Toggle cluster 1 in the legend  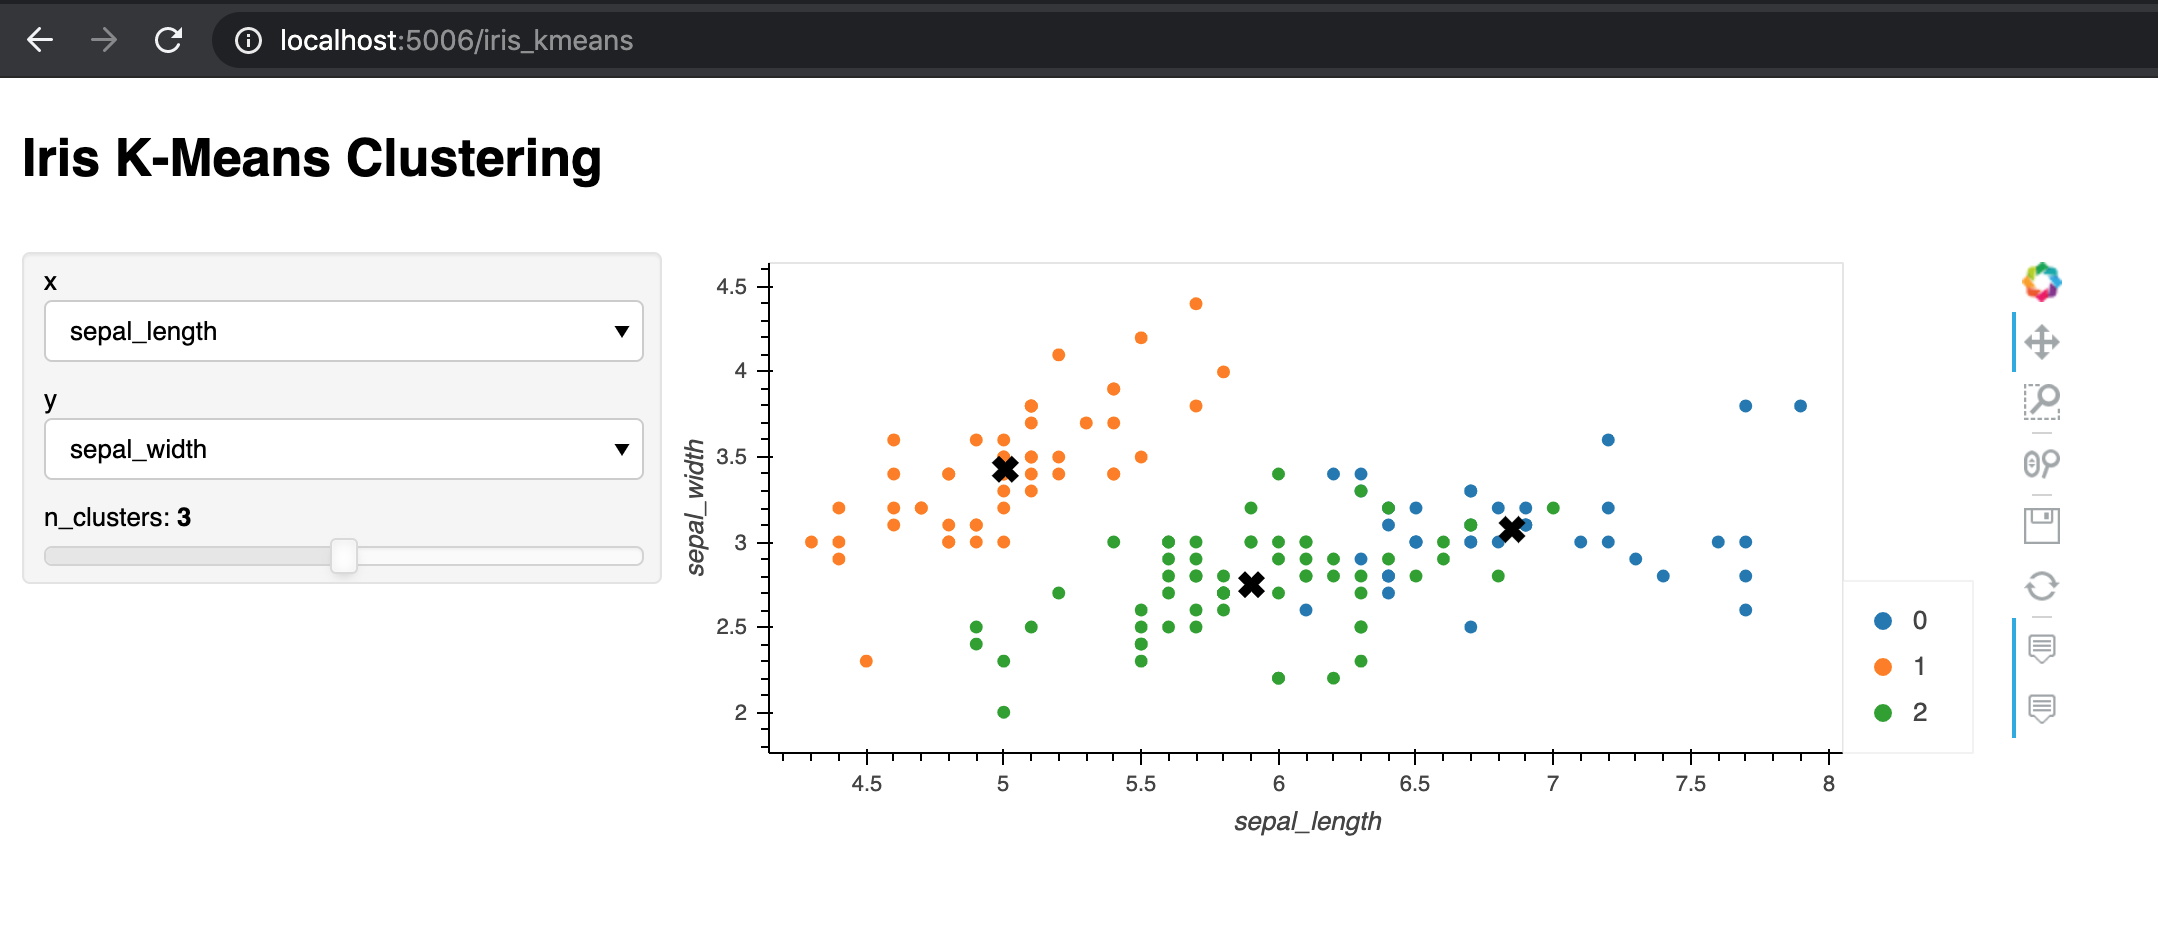(x=1898, y=666)
